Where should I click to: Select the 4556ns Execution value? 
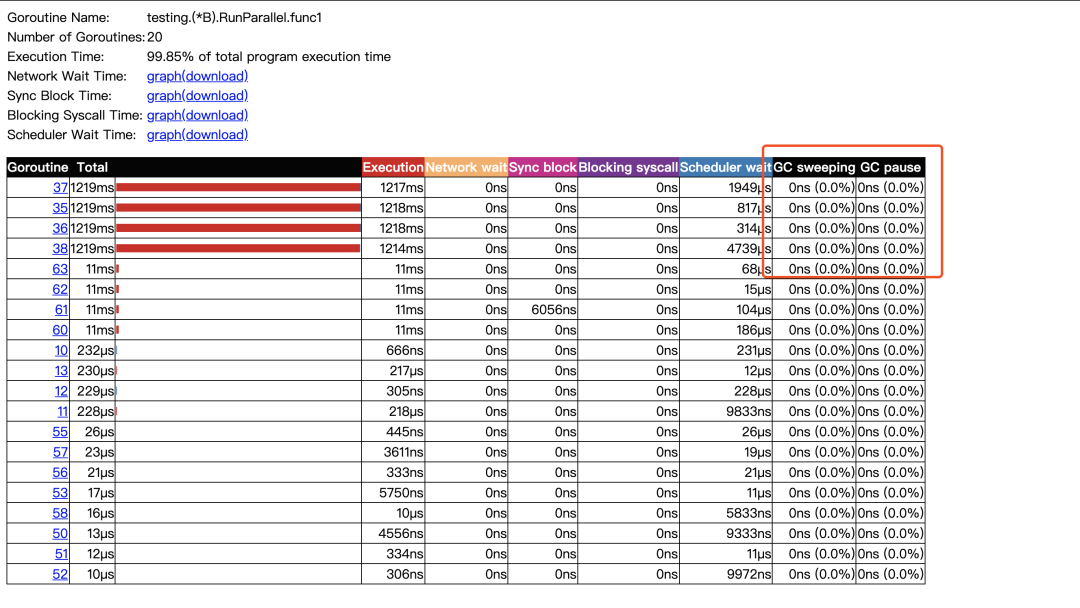pos(402,534)
